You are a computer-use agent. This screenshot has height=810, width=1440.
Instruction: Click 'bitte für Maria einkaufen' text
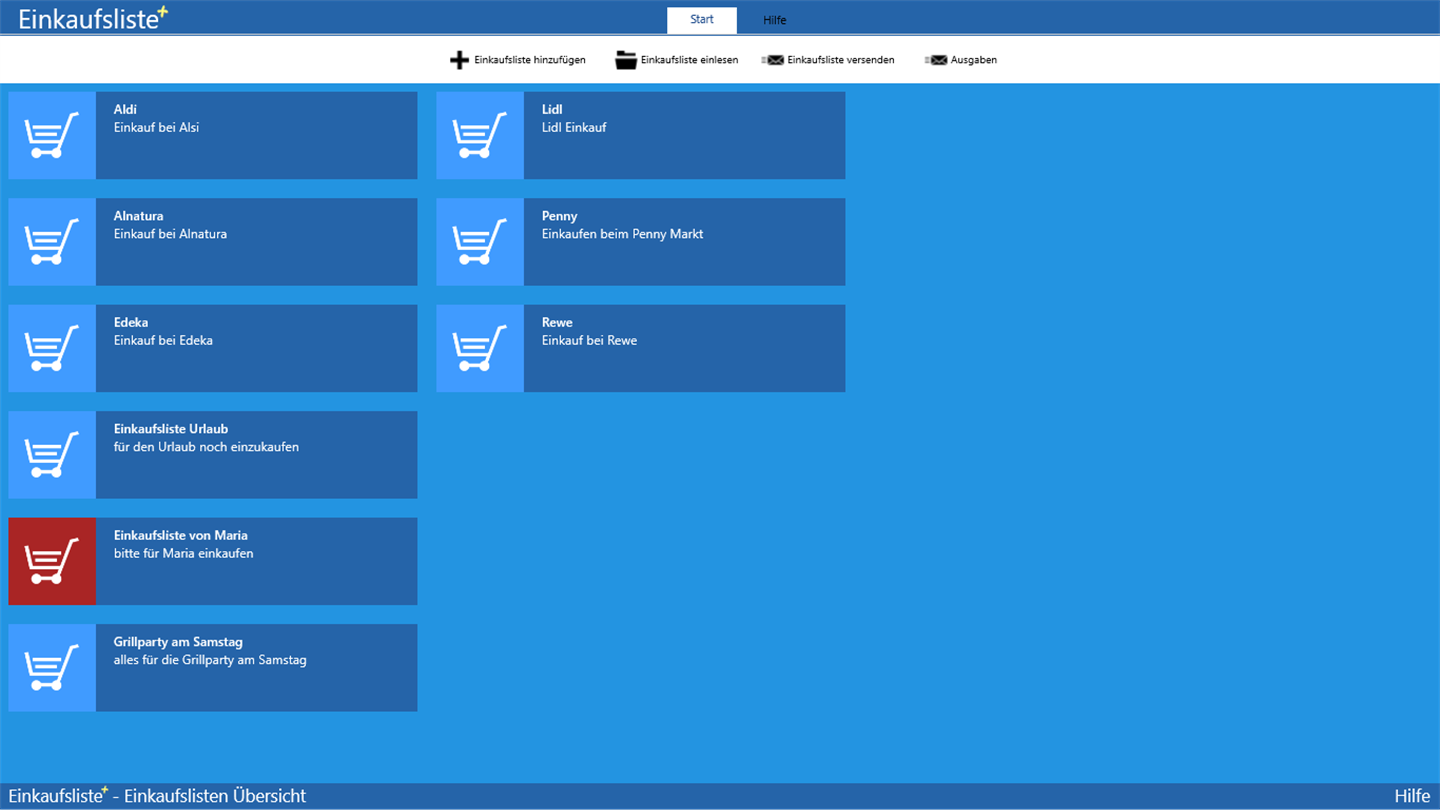click(x=183, y=553)
